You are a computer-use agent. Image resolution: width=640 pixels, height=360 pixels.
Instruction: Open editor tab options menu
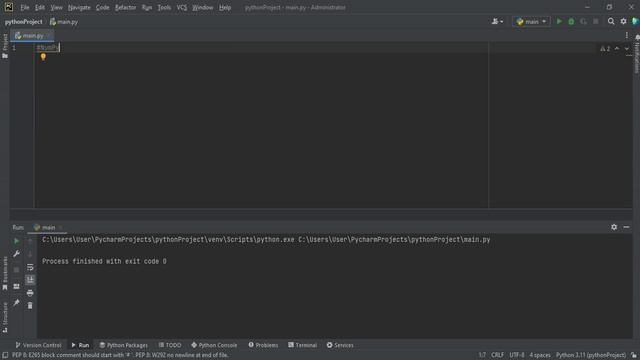(627, 36)
